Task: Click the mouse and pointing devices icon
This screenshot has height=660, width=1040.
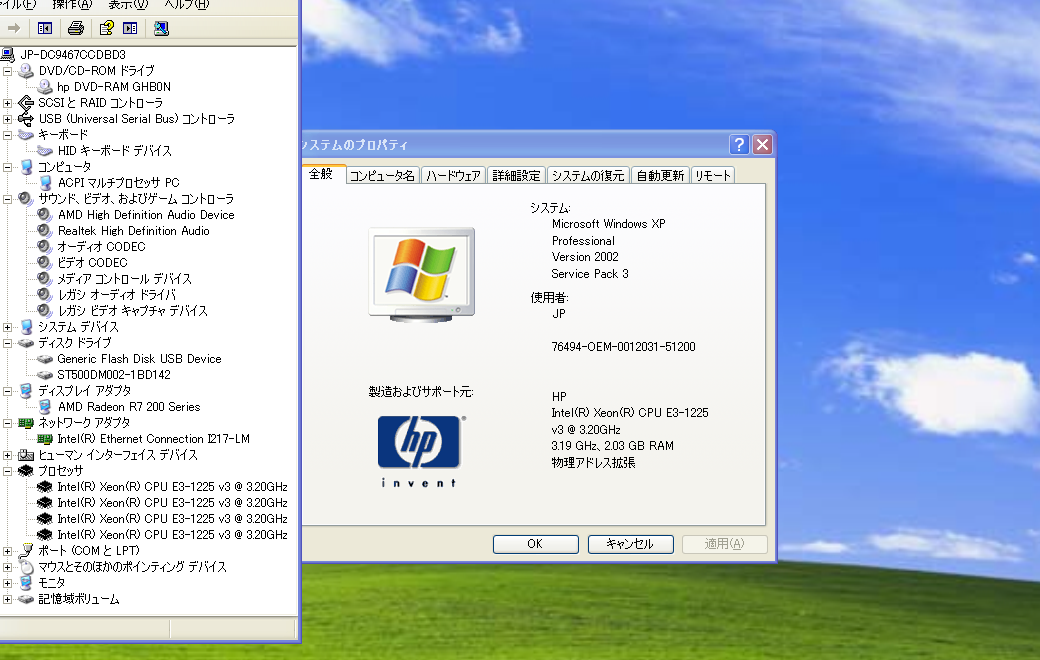Action: click(x=26, y=566)
